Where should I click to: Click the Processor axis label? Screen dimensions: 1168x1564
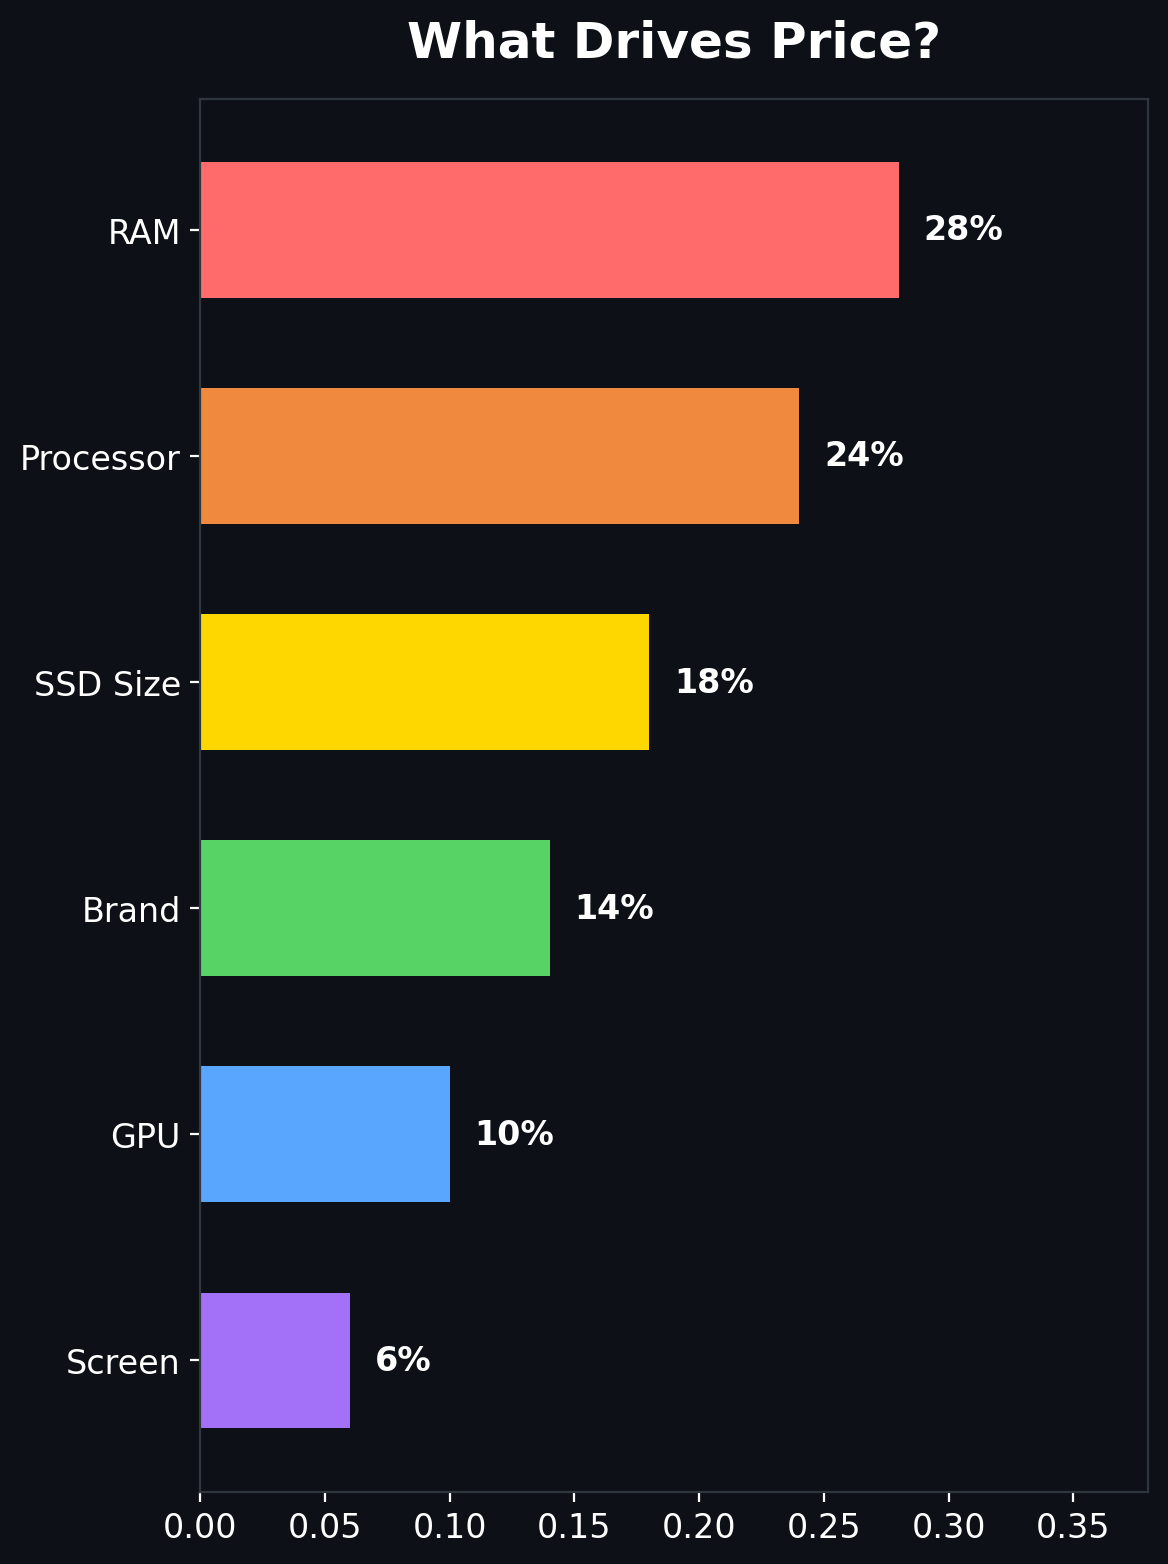click(x=100, y=458)
